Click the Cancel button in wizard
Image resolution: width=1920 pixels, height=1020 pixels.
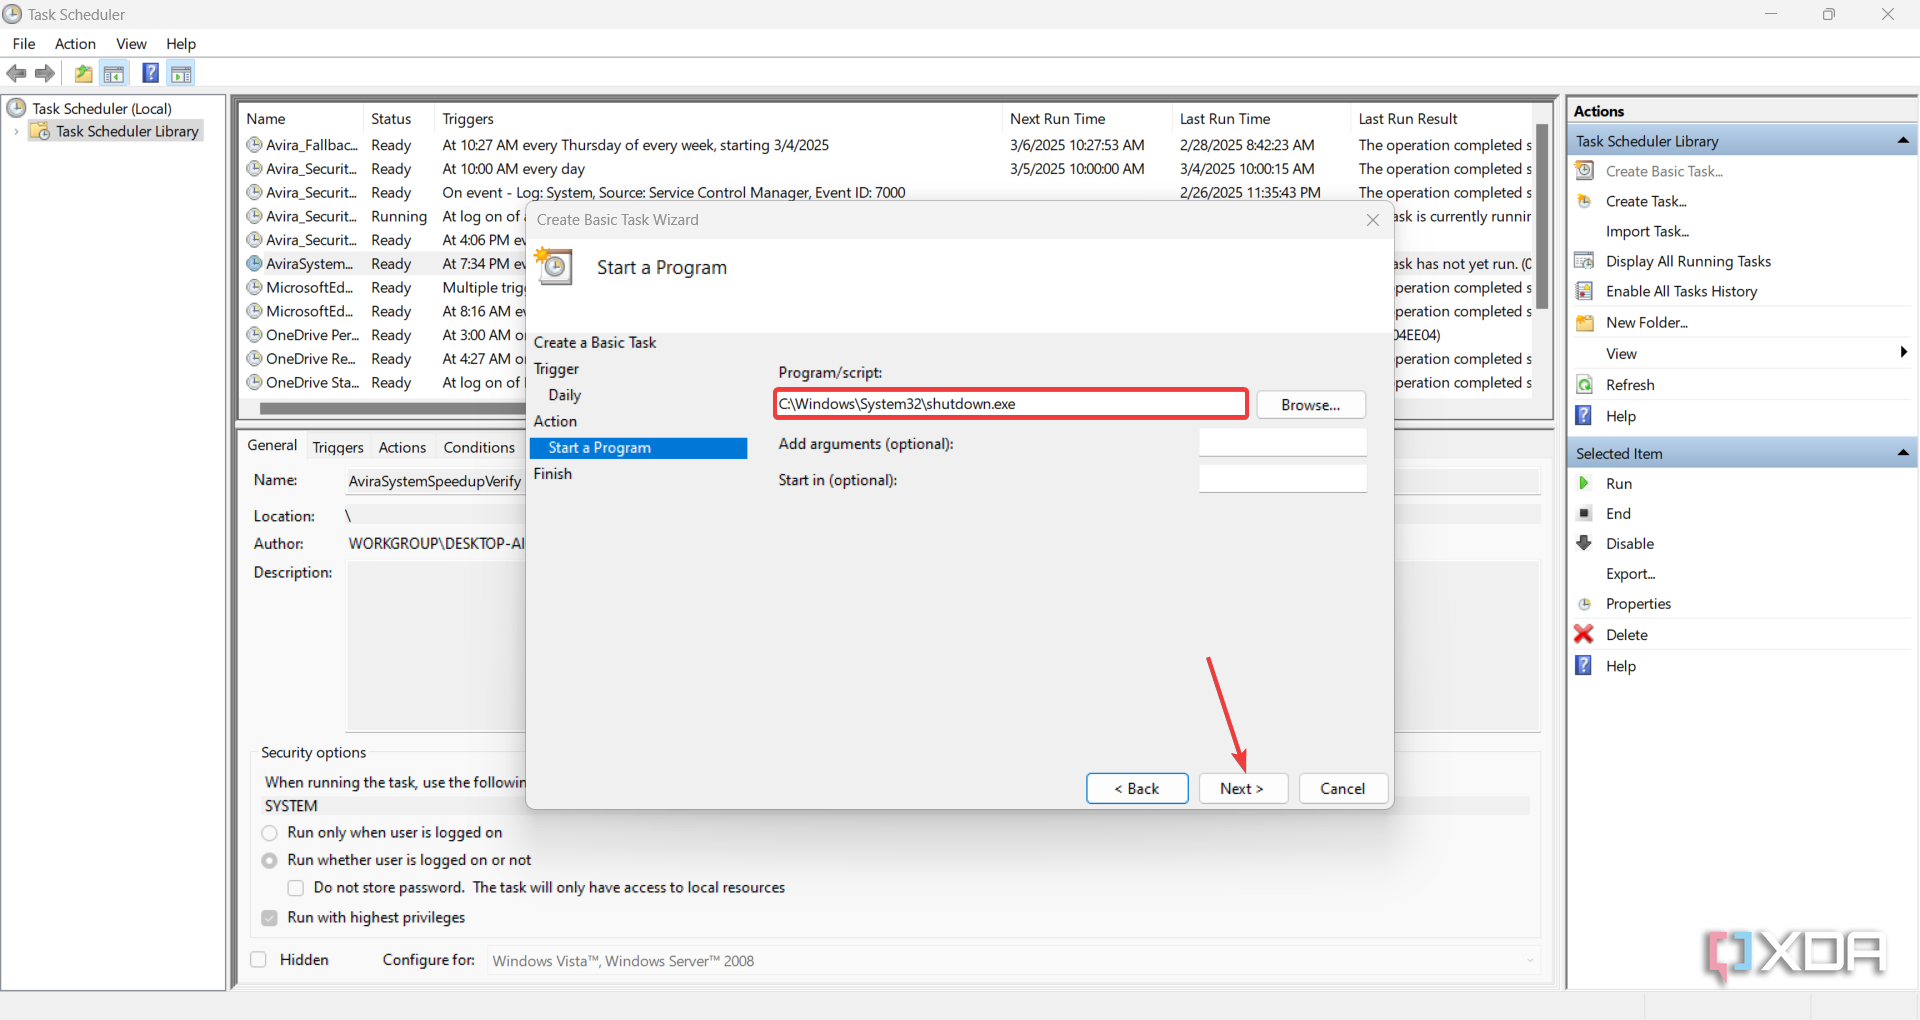click(x=1343, y=788)
